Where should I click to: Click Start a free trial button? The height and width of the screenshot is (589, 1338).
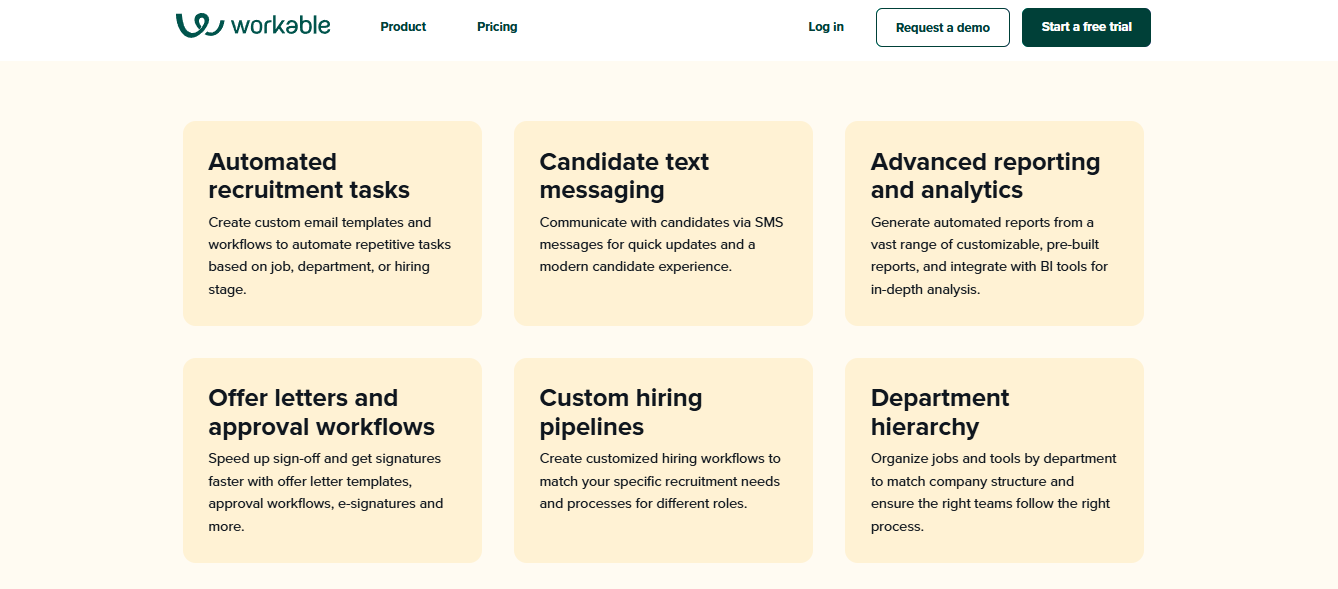point(1086,27)
